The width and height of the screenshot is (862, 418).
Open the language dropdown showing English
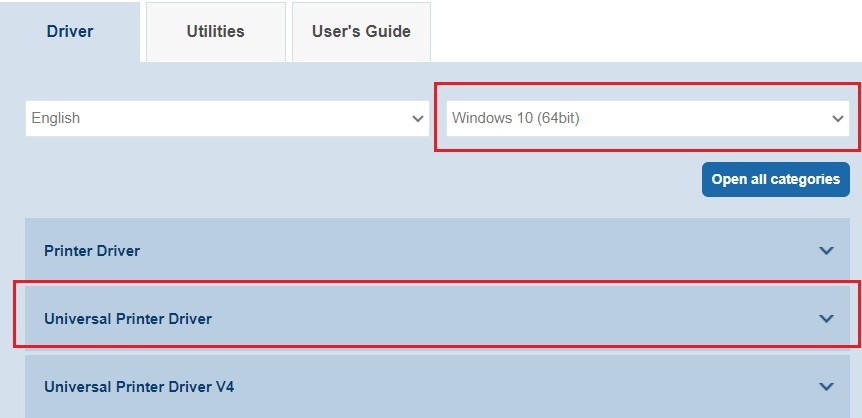(x=228, y=118)
